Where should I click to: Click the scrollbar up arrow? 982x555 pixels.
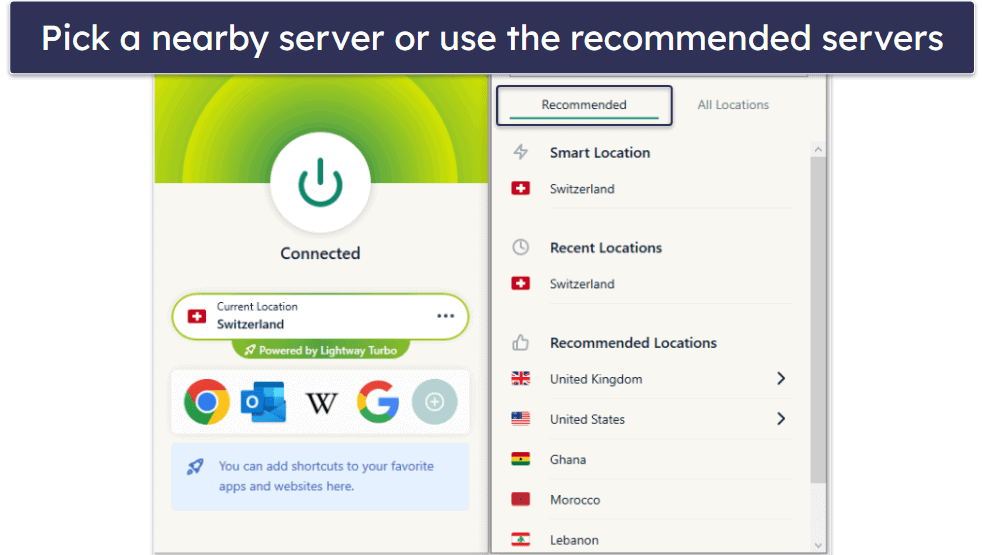click(818, 150)
